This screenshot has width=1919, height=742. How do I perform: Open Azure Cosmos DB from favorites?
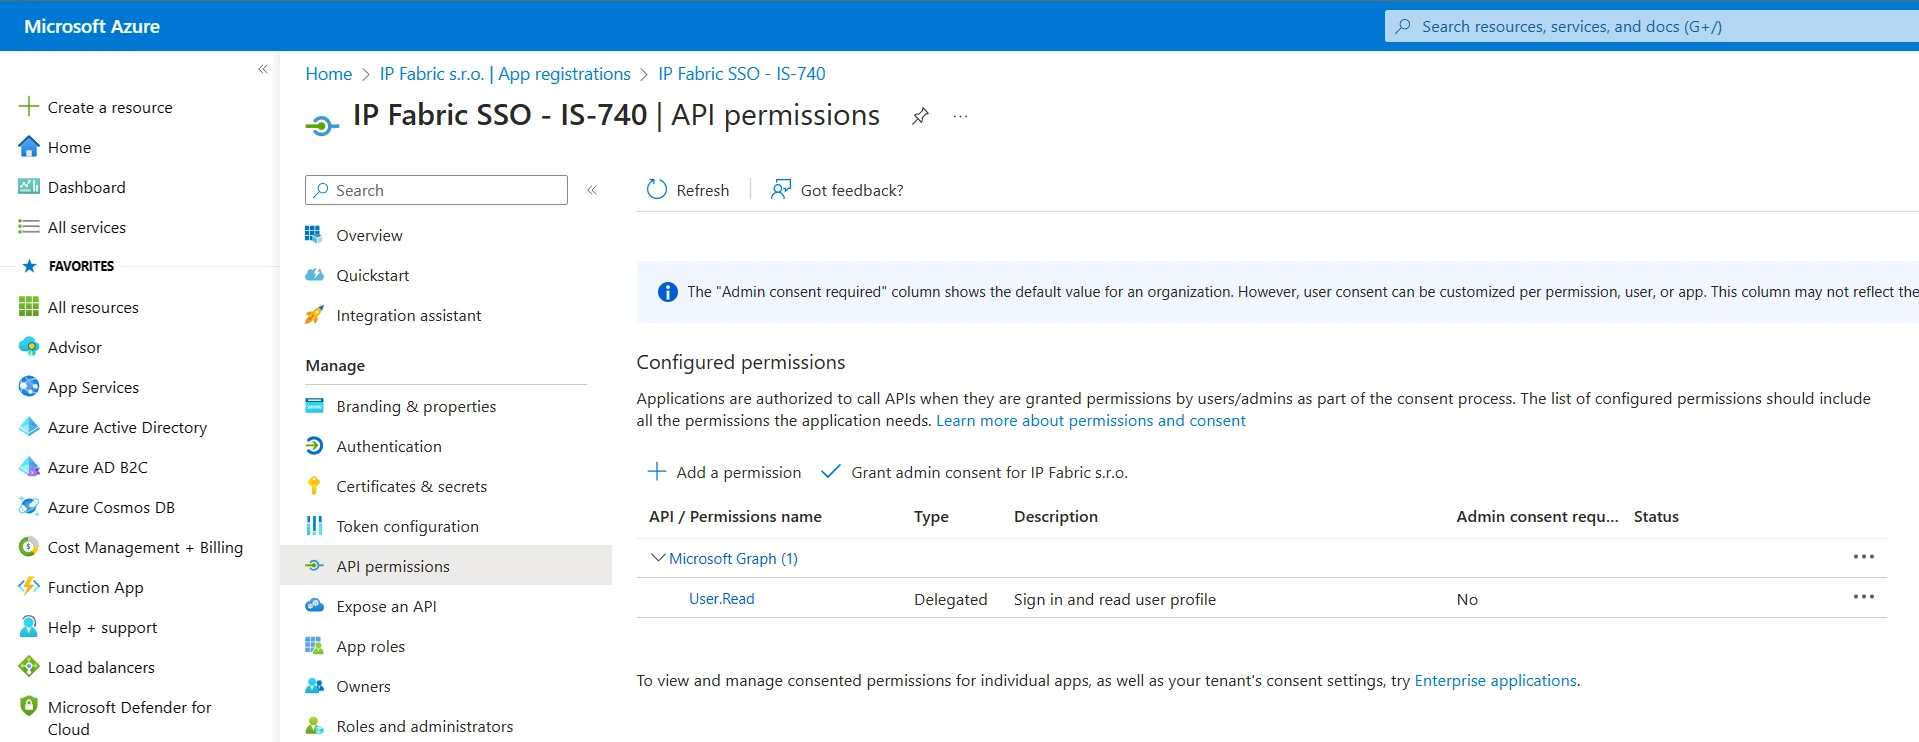pos(110,507)
